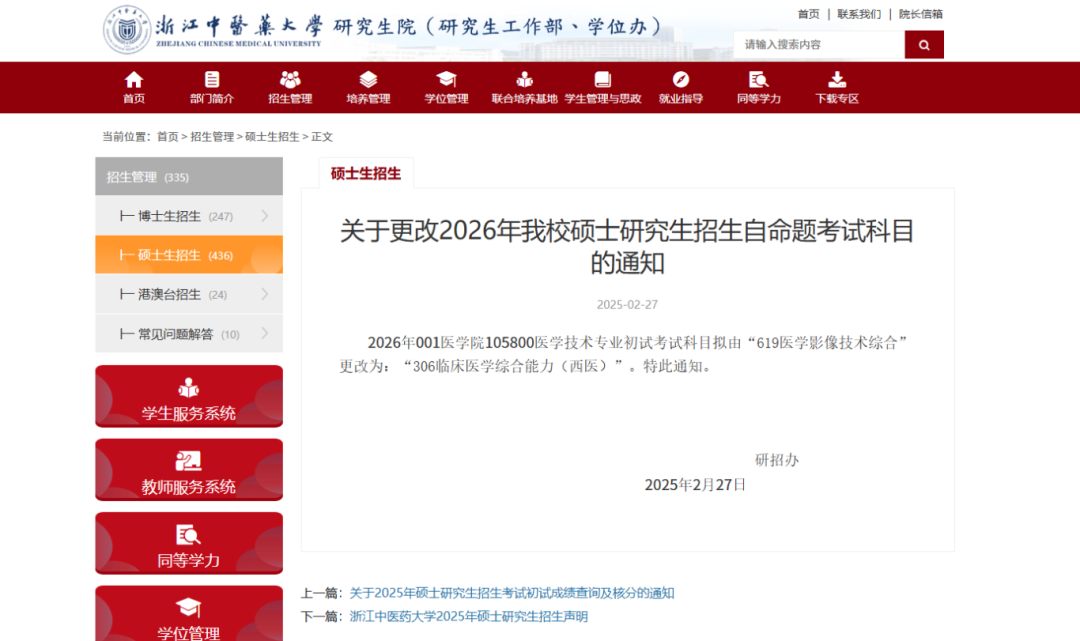Click the top-right 首页 link
Viewport: 1080px width, 641px height.
tap(809, 14)
